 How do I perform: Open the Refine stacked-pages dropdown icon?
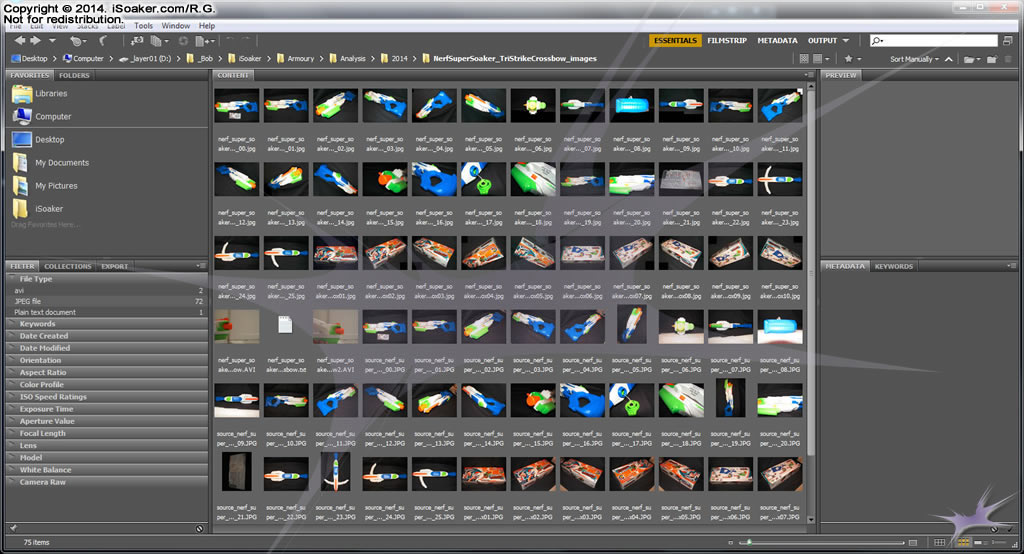[159, 41]
